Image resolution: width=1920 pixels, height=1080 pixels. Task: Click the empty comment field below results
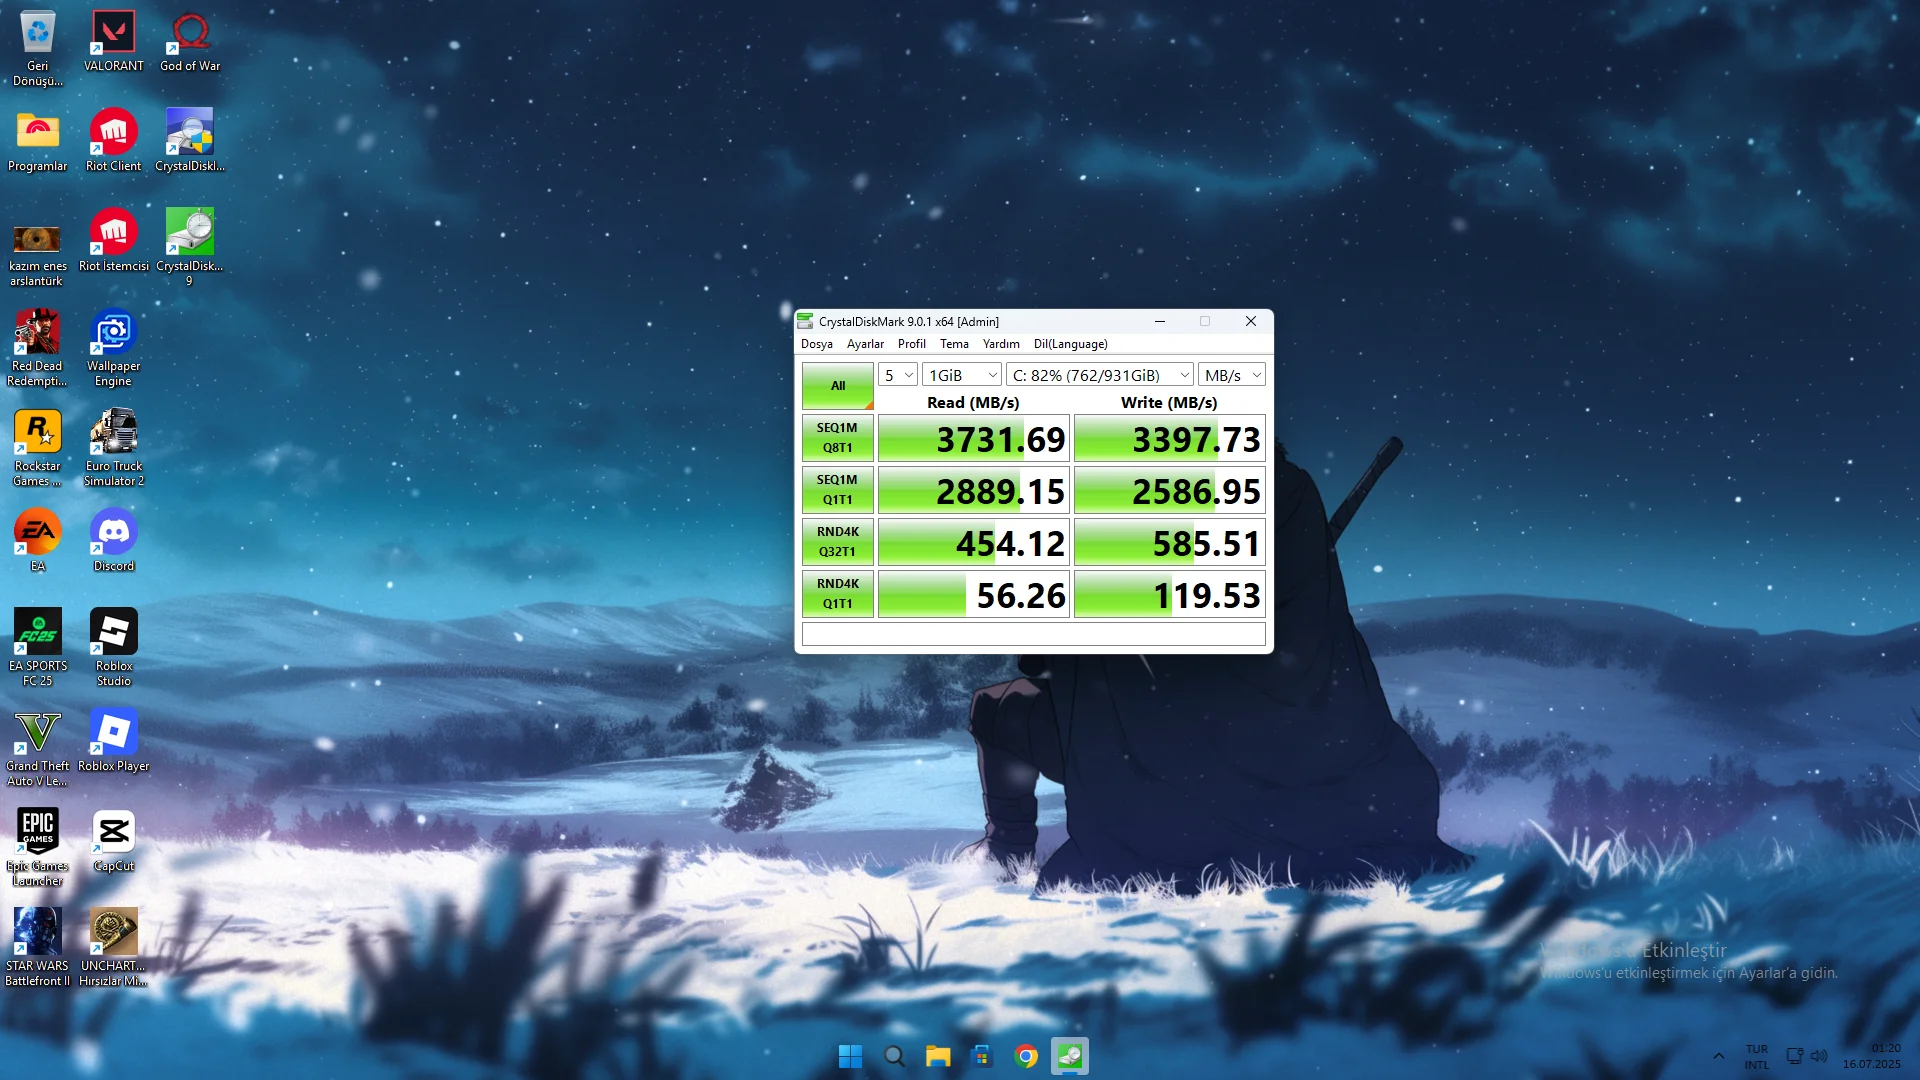point(1033,634)
